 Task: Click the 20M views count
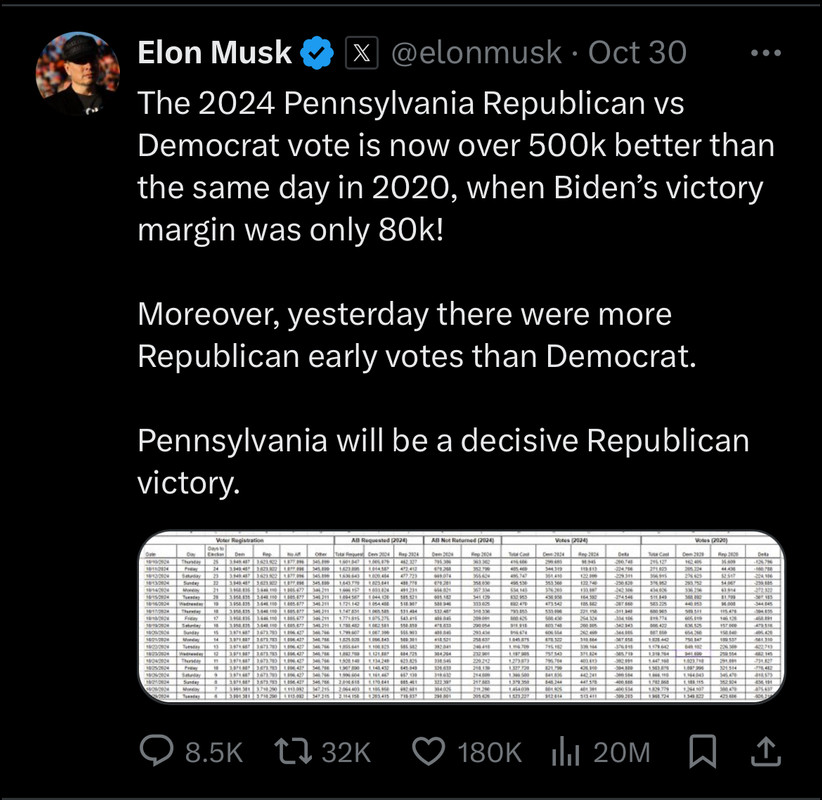622,752
